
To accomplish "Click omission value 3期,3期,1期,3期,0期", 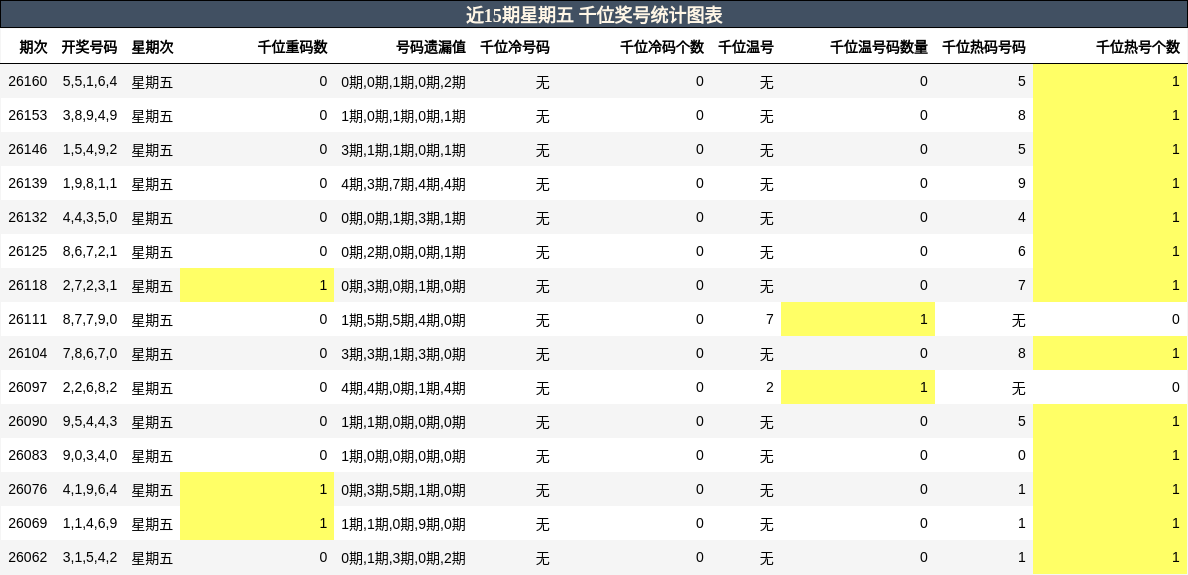I will (403, 354).
